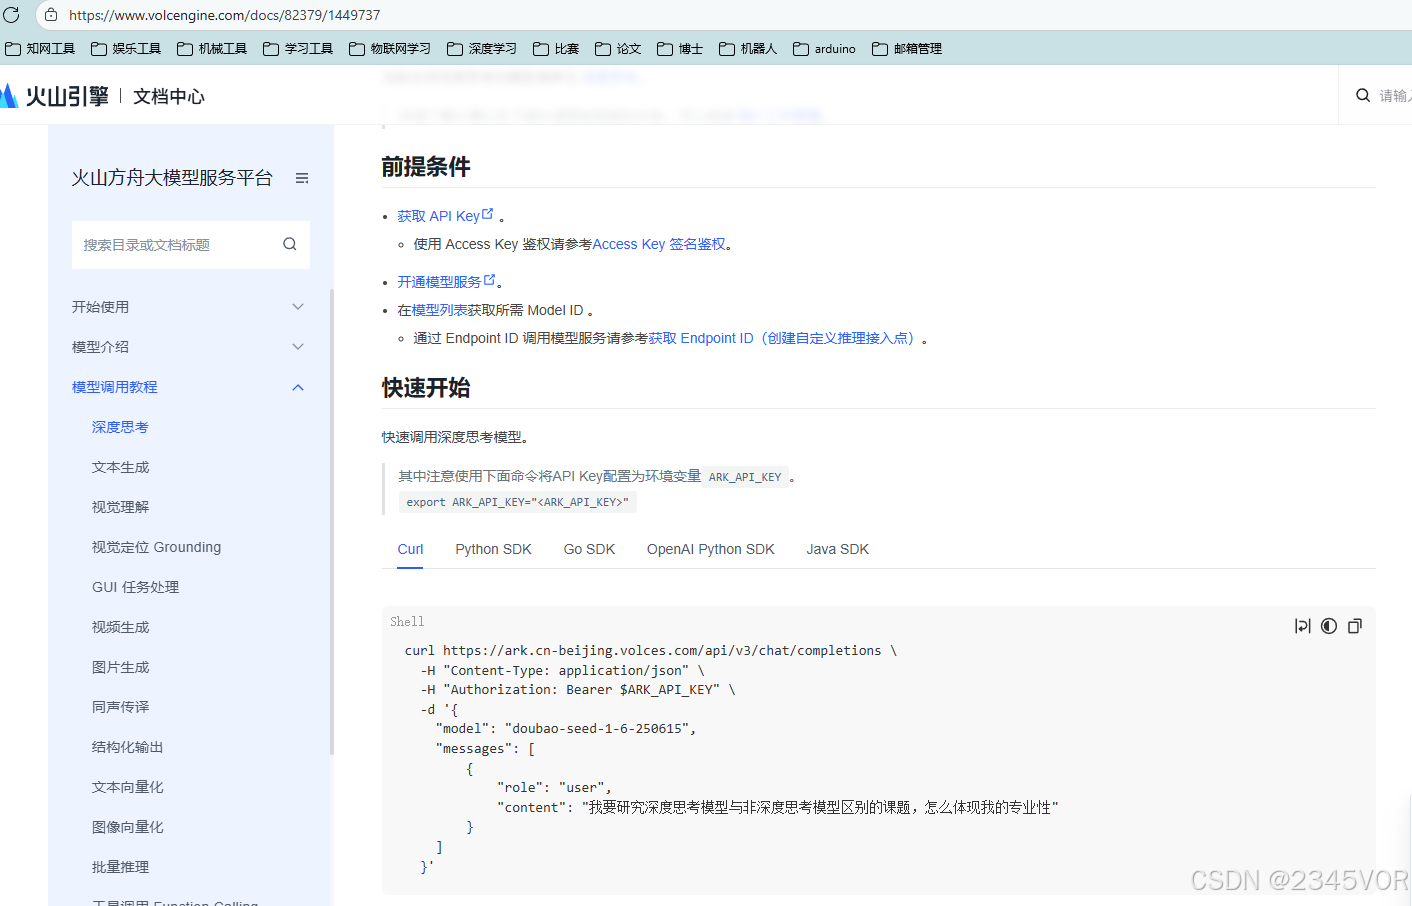
Task: Click the sidebar search magnifier icon
Action: (x=290, y=244)
